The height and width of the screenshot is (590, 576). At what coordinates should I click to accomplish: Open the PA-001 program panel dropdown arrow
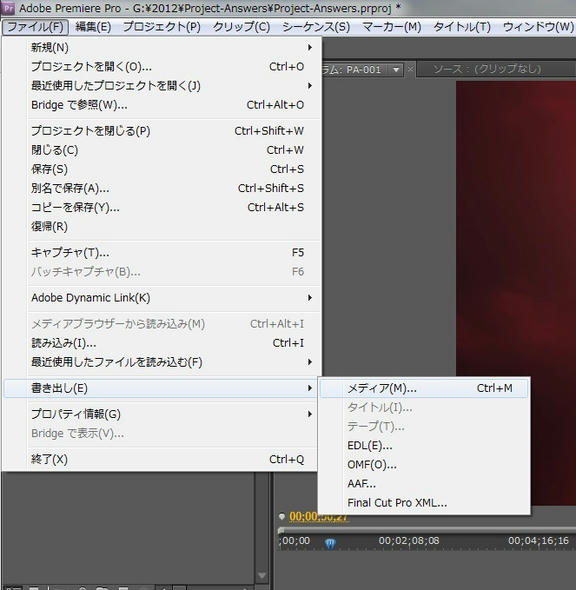(396, 70)
